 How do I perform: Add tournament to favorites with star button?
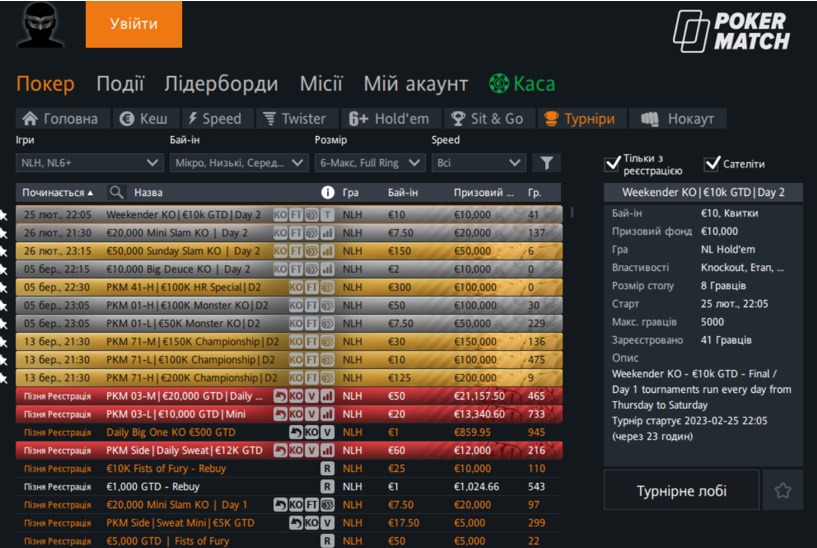point(782,491)
